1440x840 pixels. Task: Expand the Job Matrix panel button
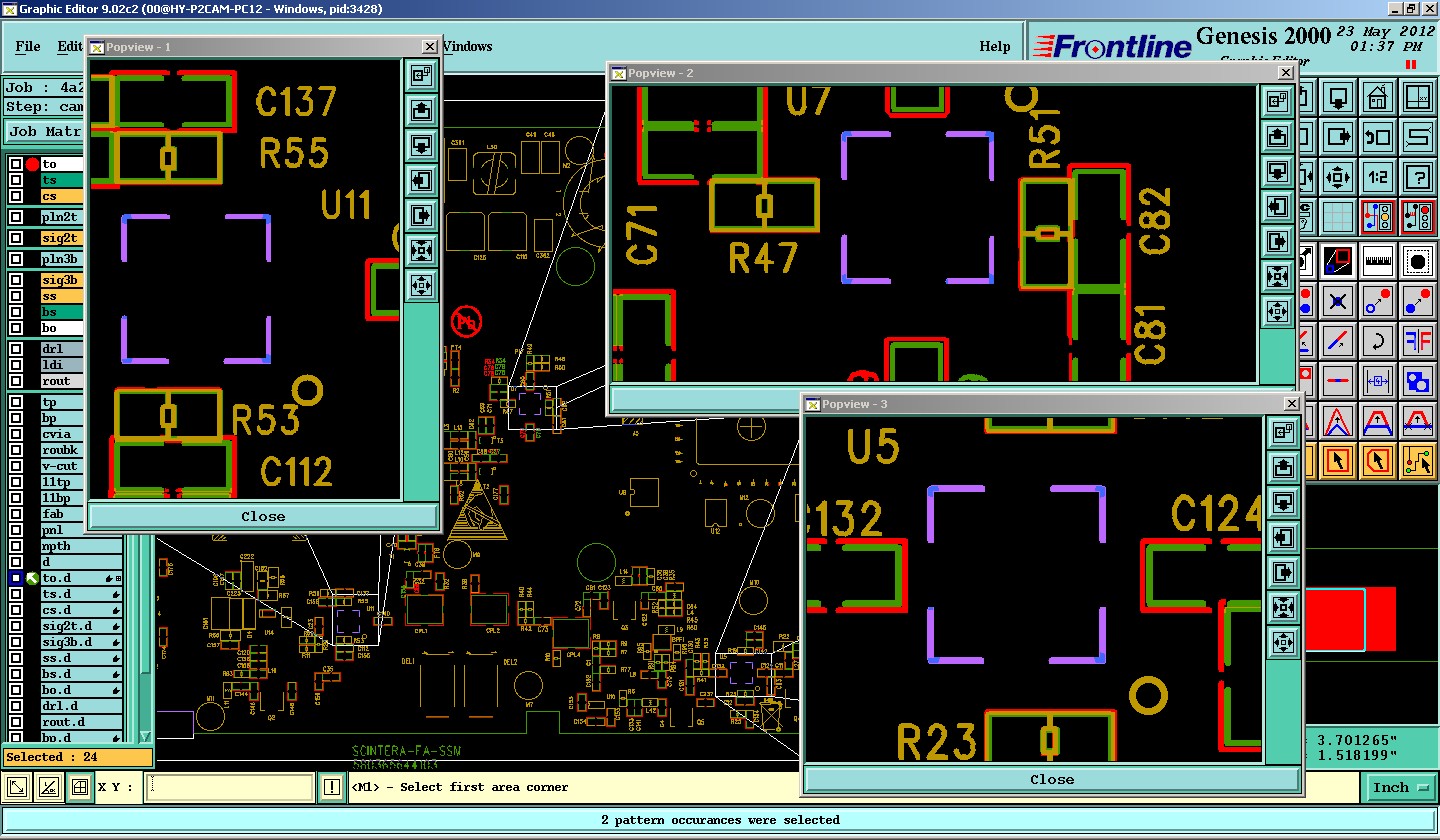coord(45,131)
